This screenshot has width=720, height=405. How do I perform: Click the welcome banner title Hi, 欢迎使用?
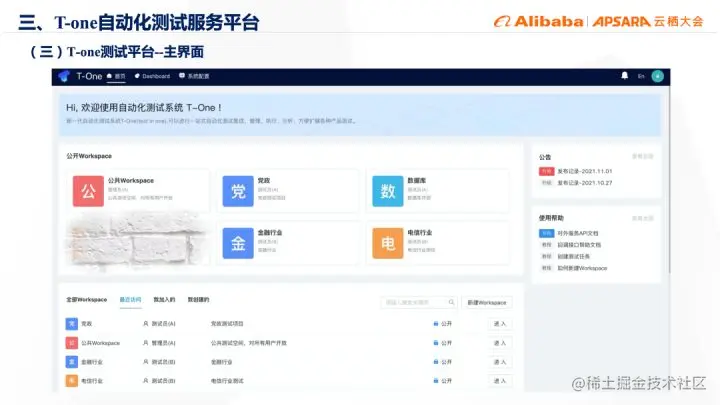tap(144, 107)
